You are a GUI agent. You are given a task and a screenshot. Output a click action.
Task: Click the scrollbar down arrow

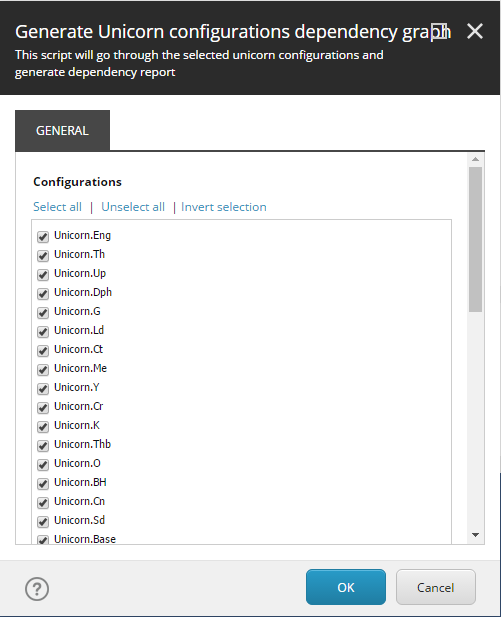pos(475,535)
